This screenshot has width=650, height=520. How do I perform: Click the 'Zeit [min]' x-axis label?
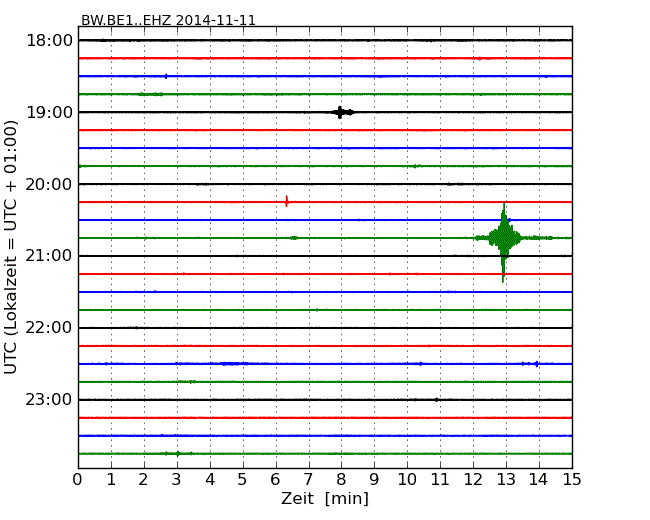[325, 498]
